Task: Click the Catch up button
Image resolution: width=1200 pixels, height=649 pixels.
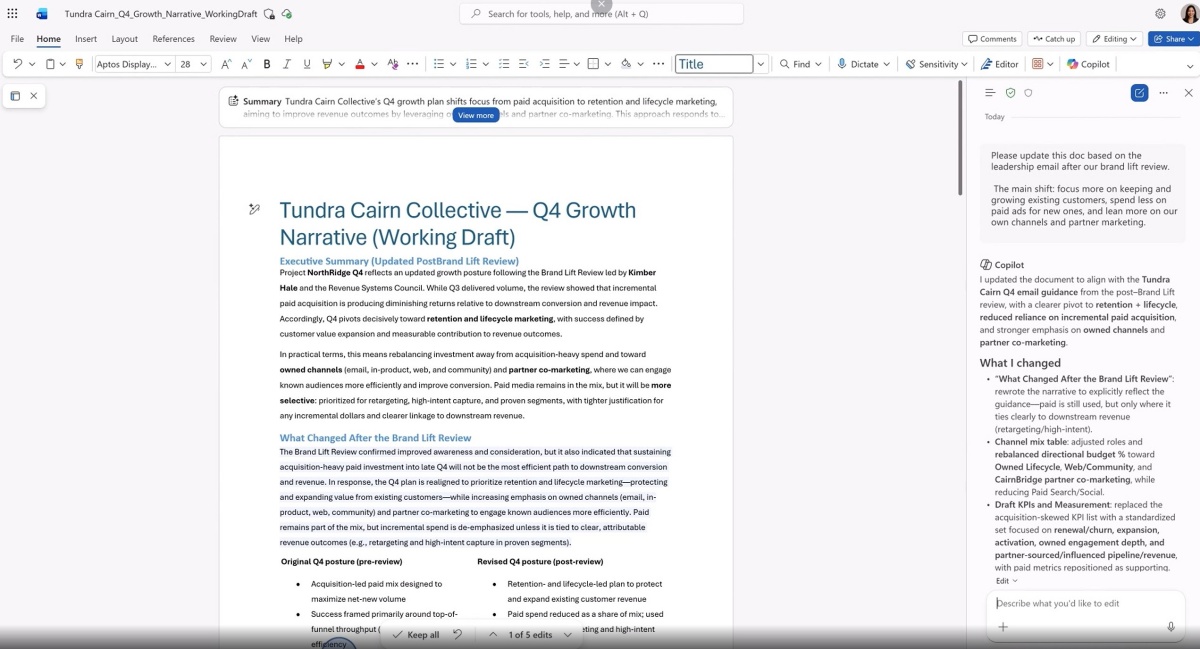Action: click(x=1053, y=39)
